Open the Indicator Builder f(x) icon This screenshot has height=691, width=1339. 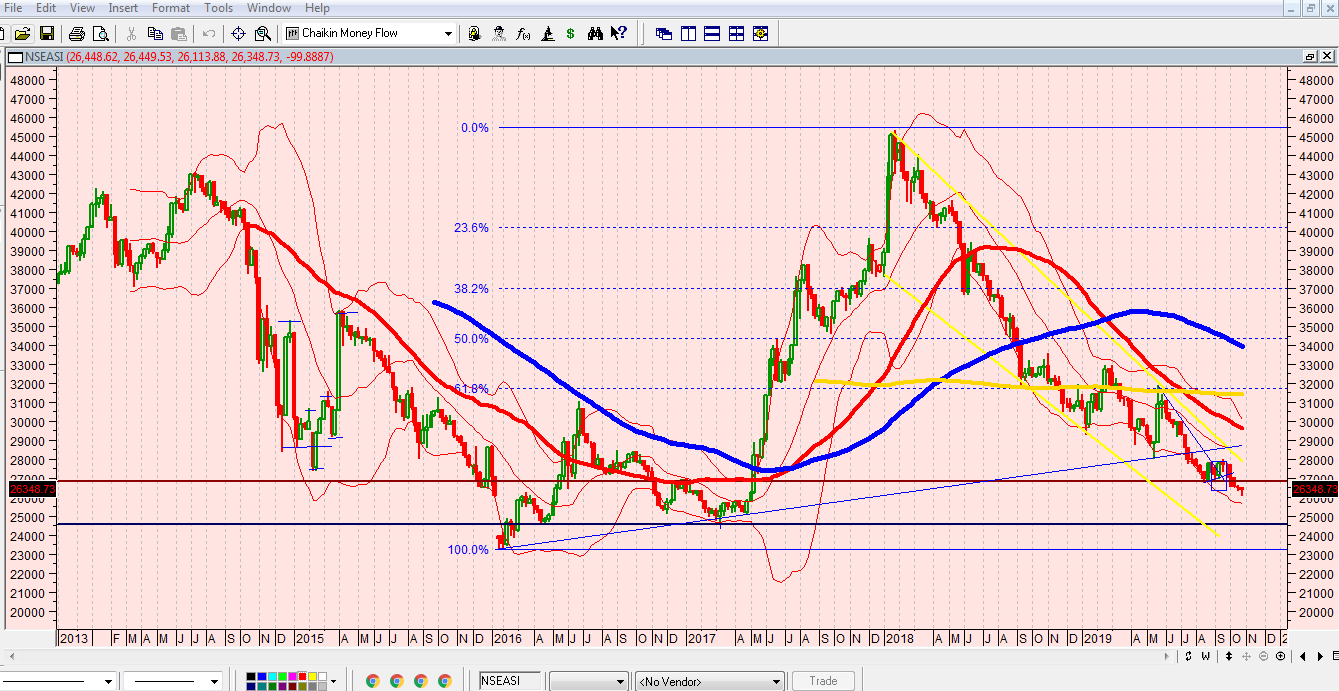point(523,33)
